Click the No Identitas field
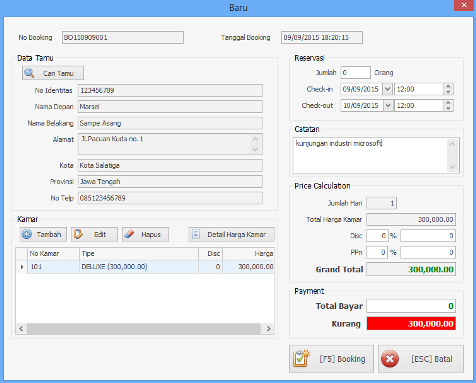 click(170, 90)
